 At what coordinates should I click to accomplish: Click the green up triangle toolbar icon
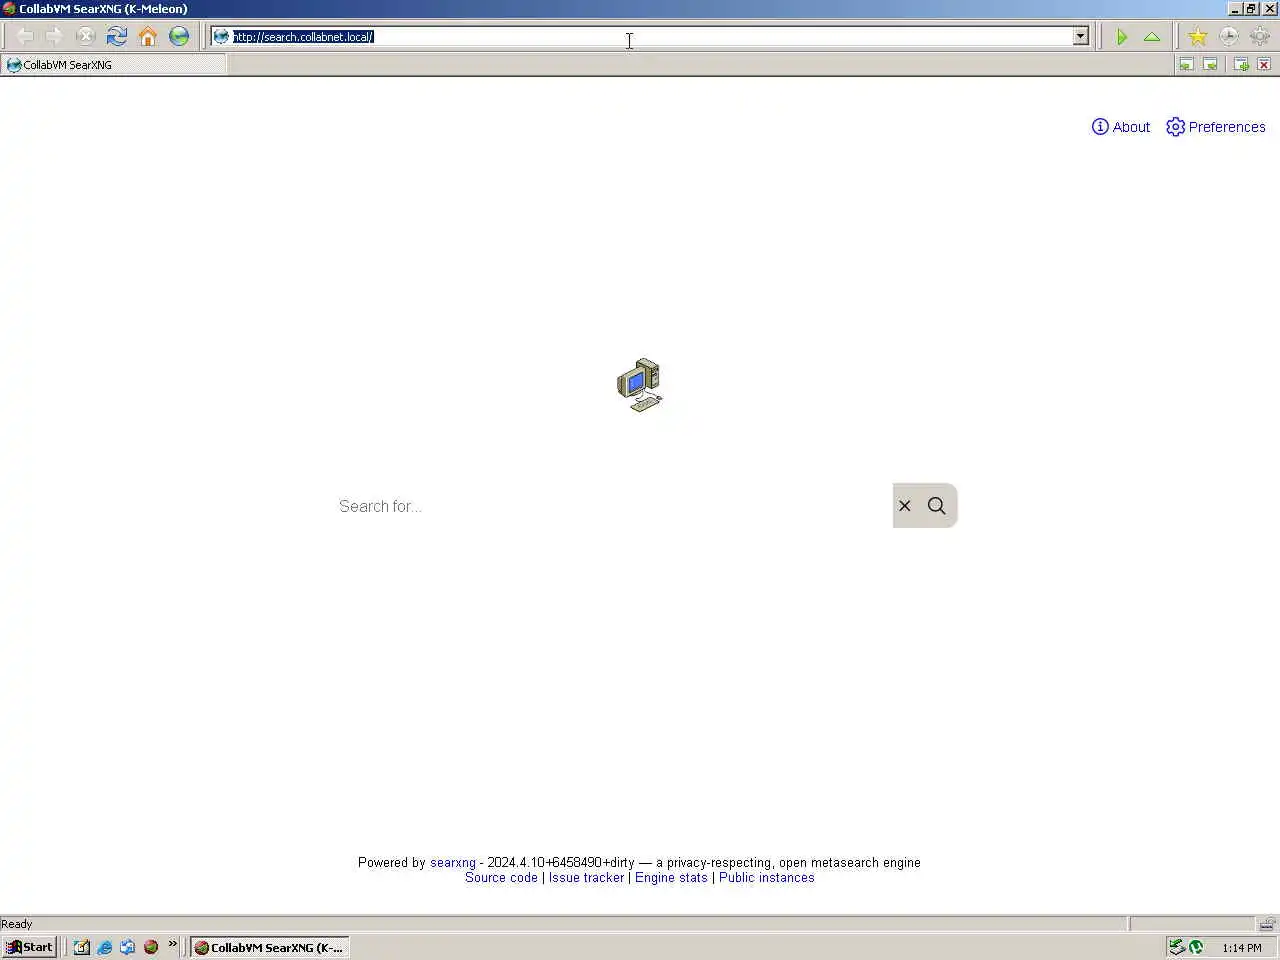[1152, 37]
